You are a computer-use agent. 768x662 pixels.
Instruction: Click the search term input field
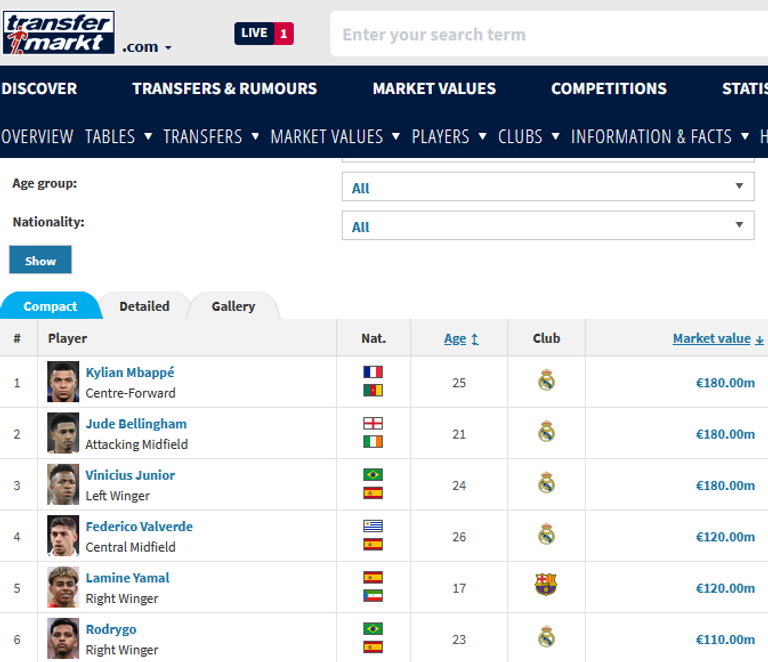(x=540, y=34)
